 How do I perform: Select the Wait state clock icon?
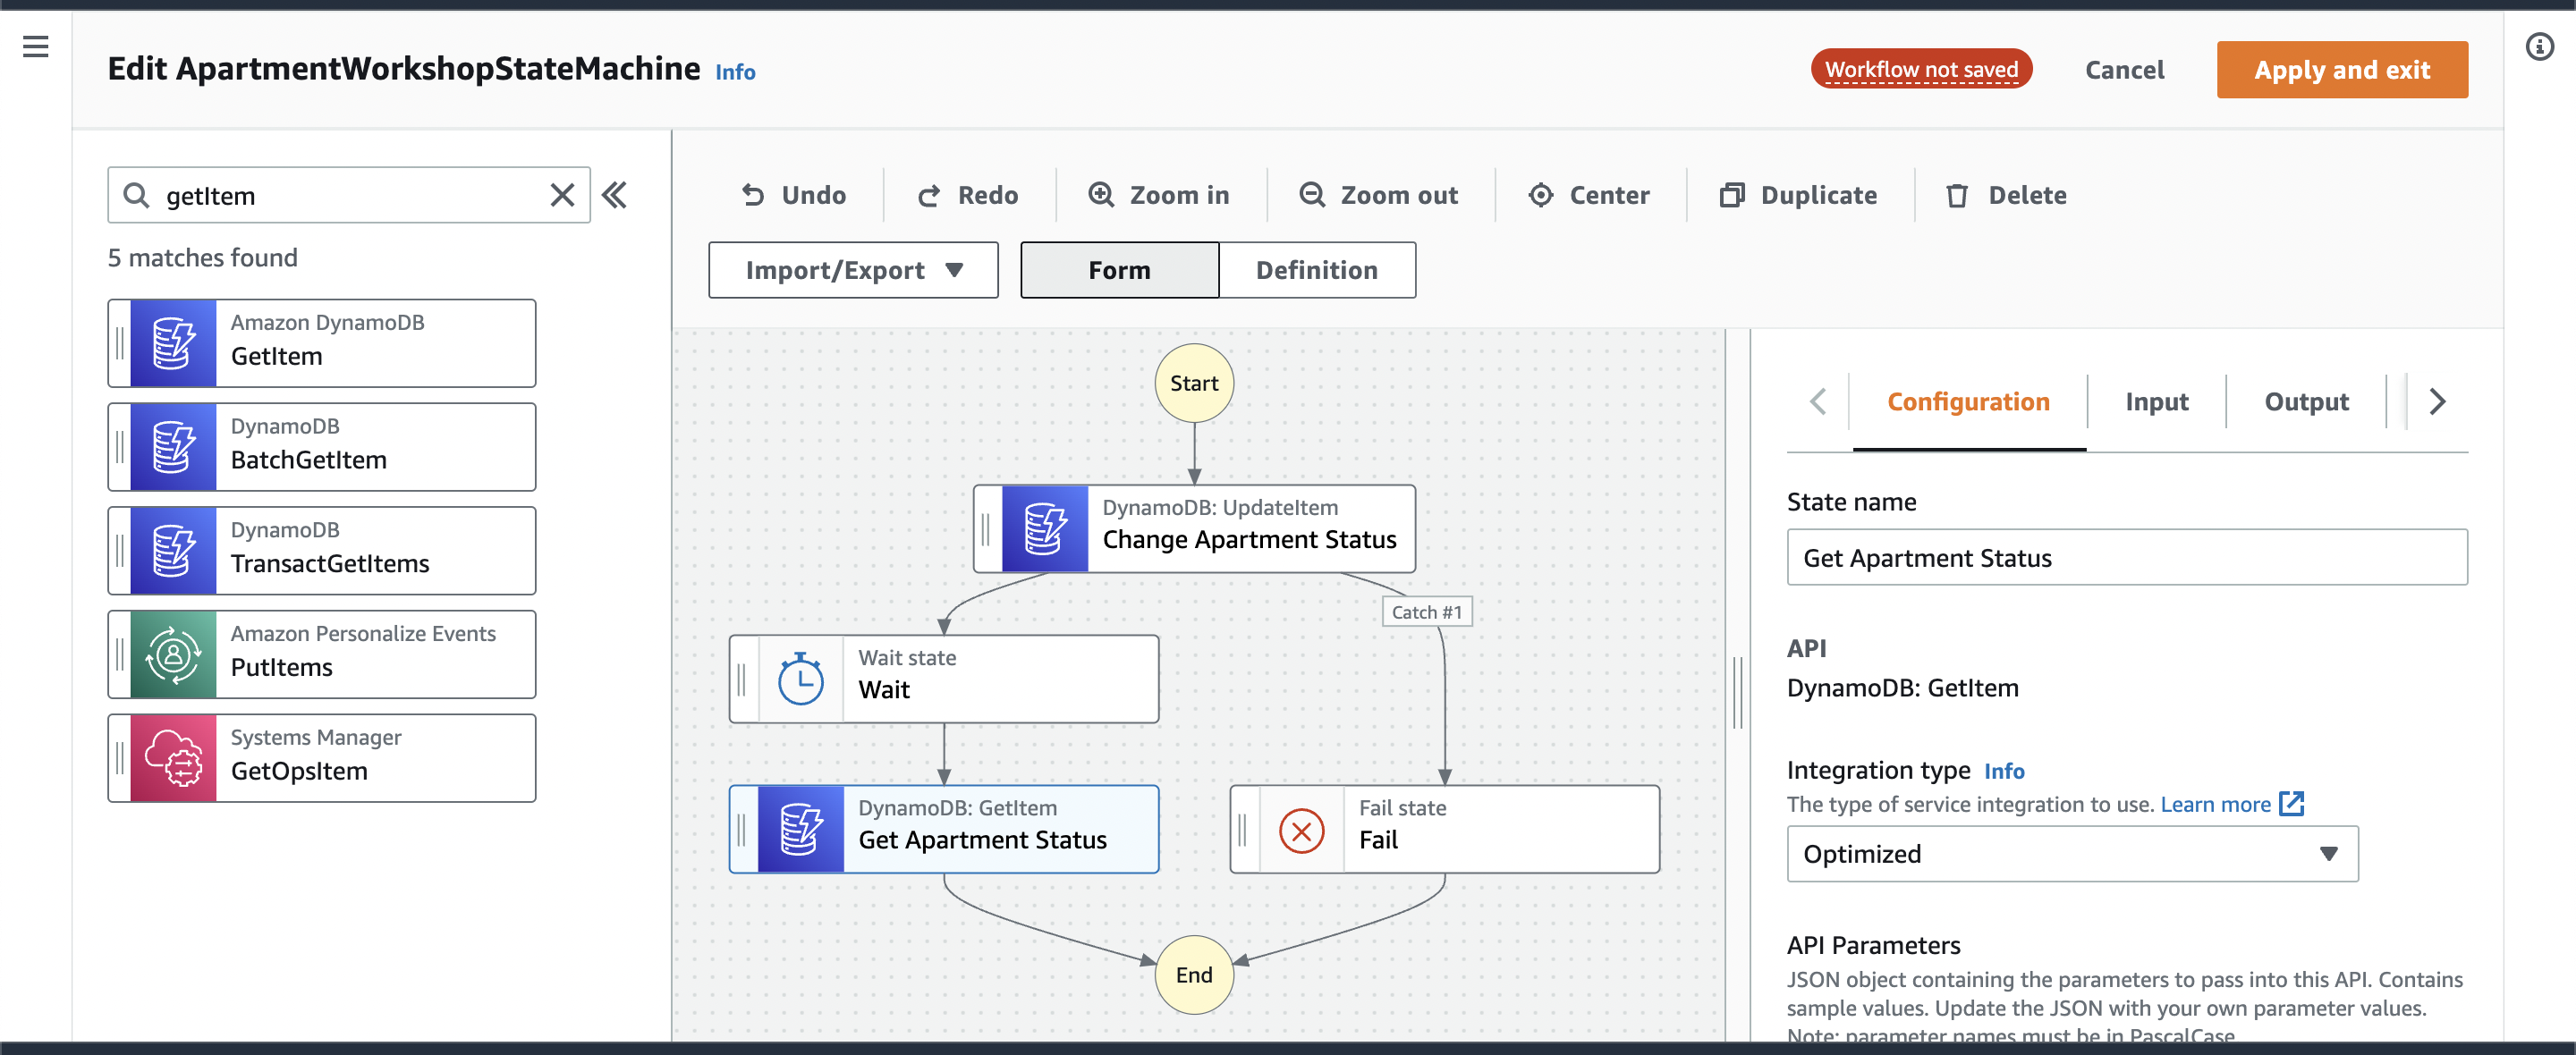(x=801, y=679)
